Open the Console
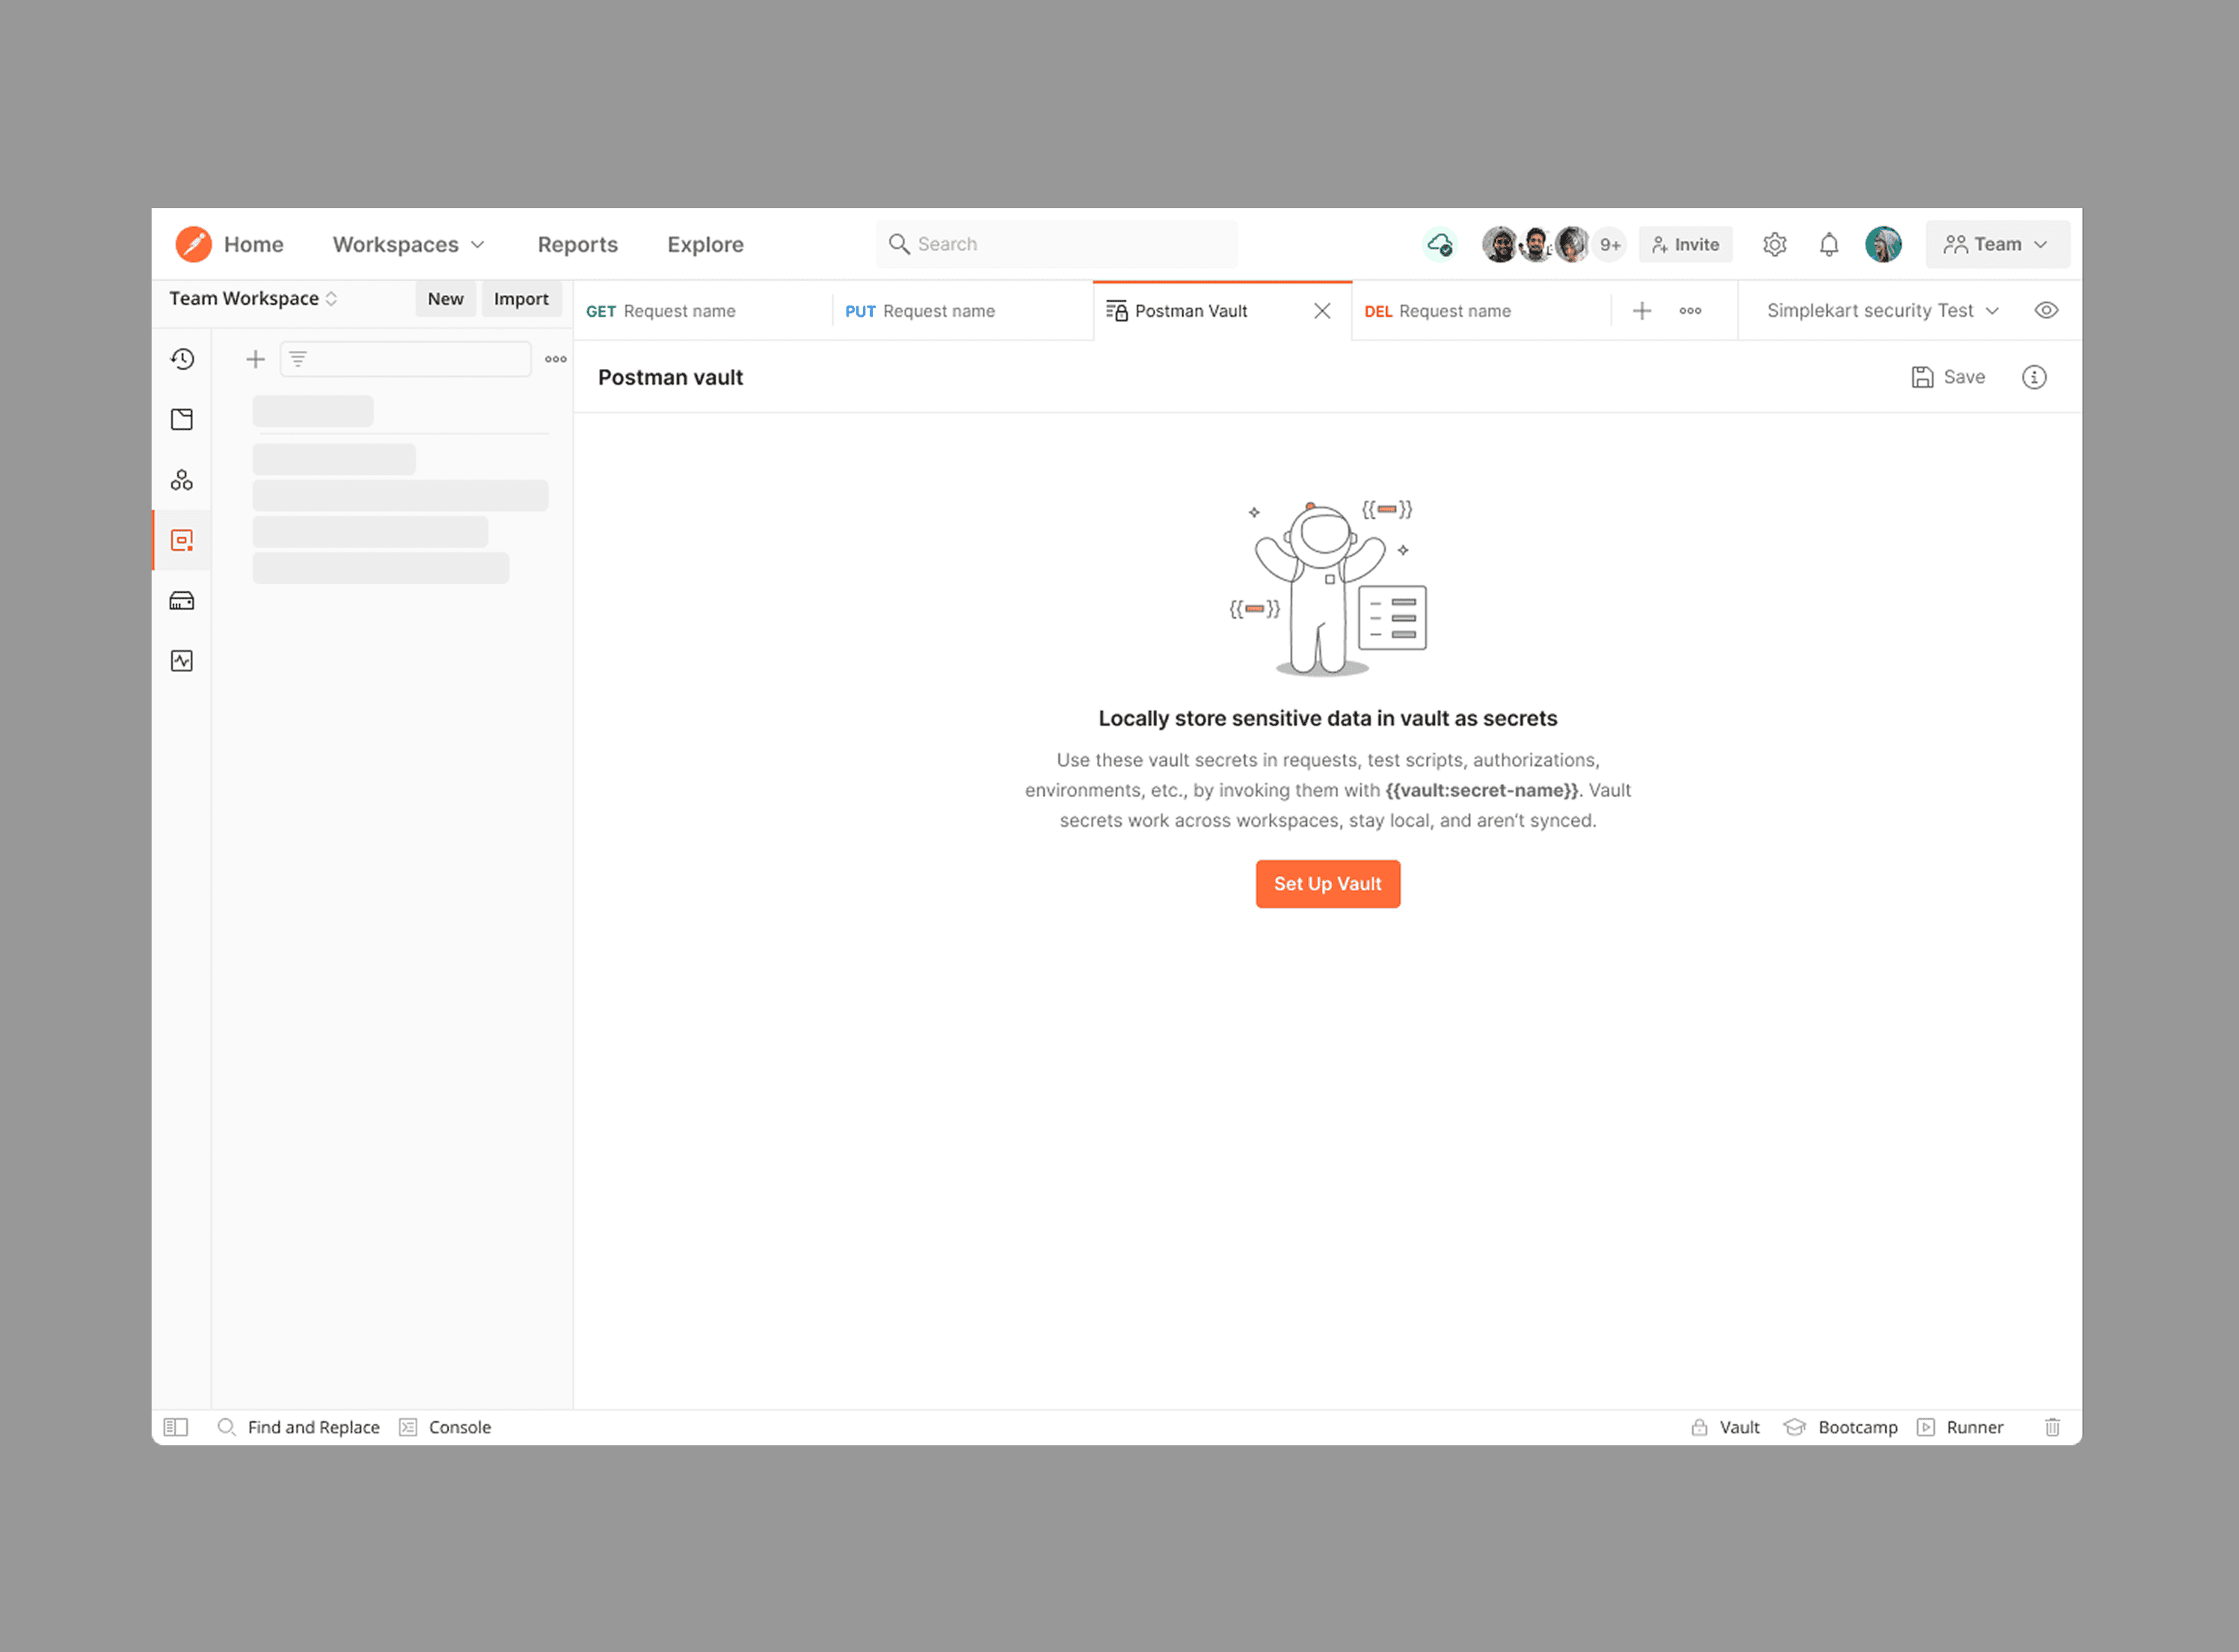 (x=446, y=1427)
